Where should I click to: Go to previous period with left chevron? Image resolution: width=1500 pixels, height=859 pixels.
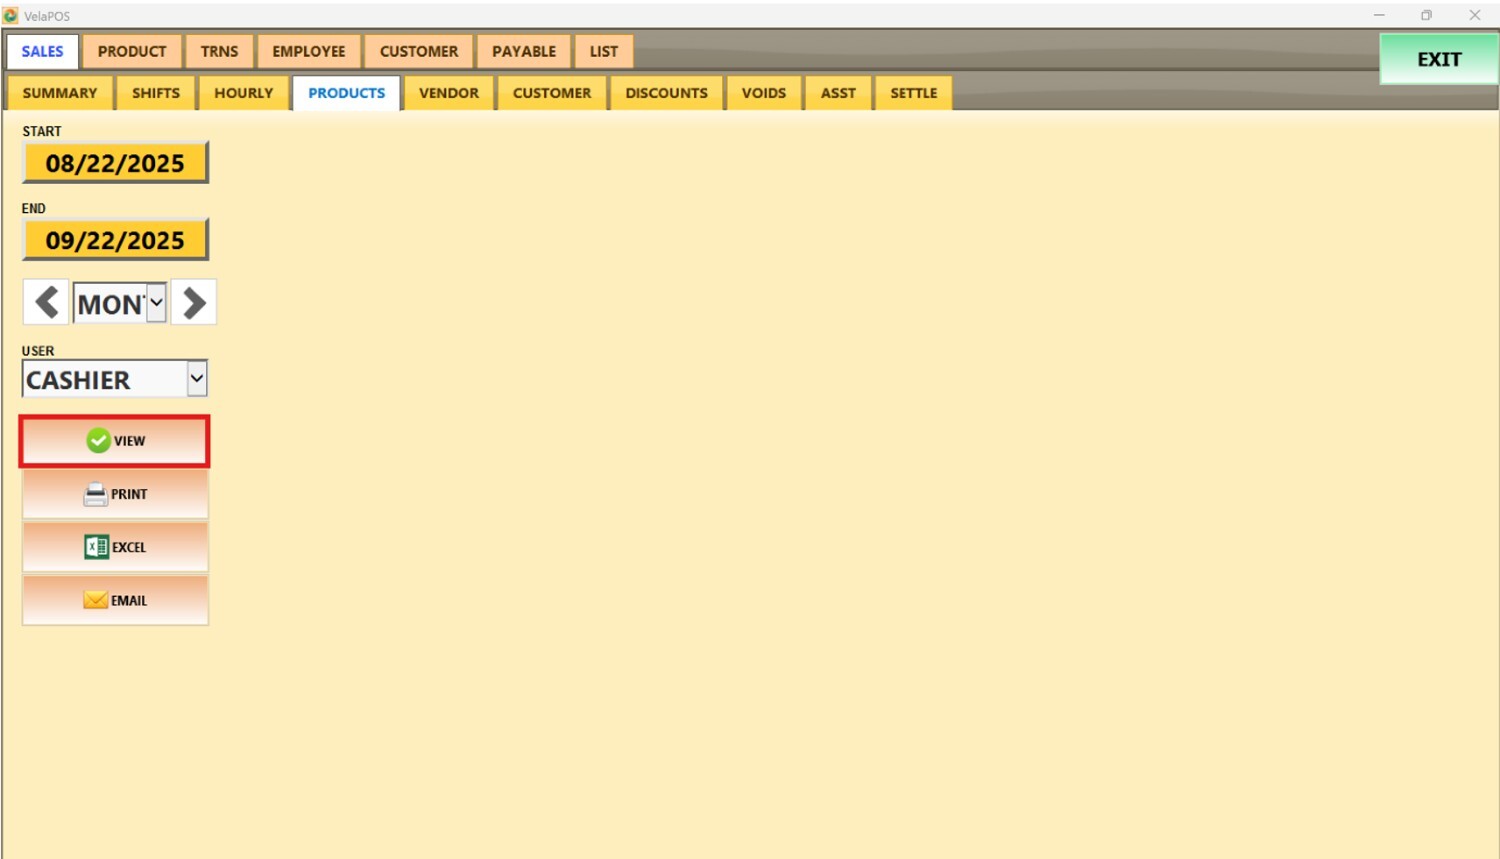point(46,302)
